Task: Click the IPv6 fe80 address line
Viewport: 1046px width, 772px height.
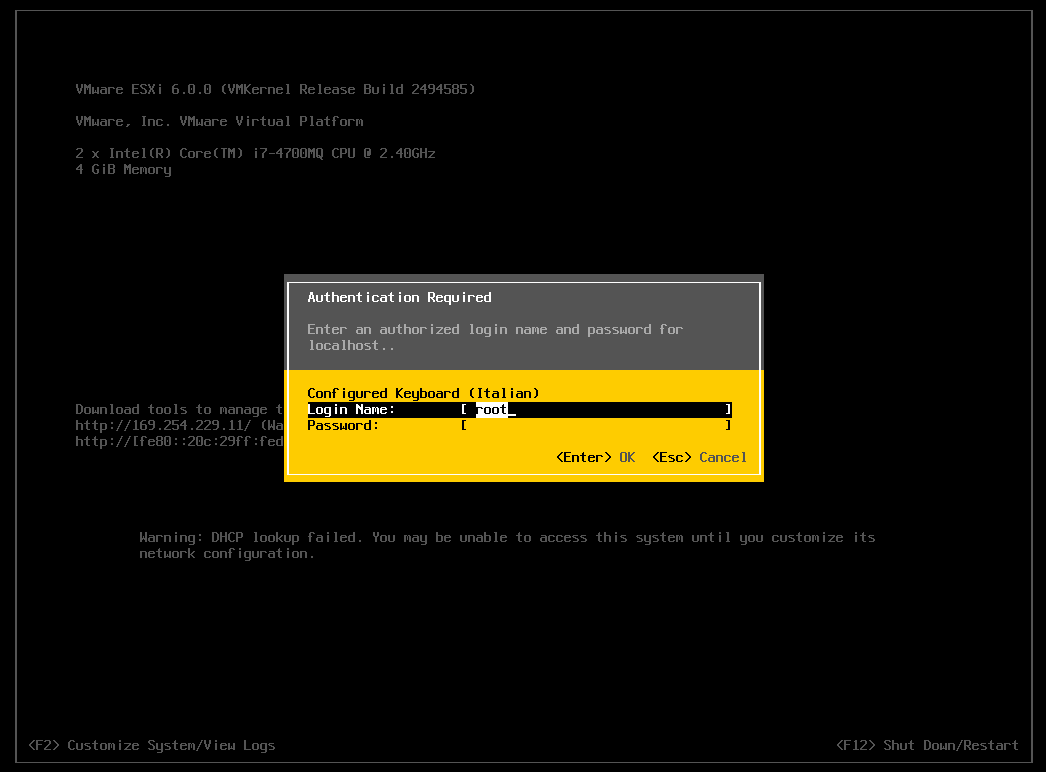Action: 179,442
